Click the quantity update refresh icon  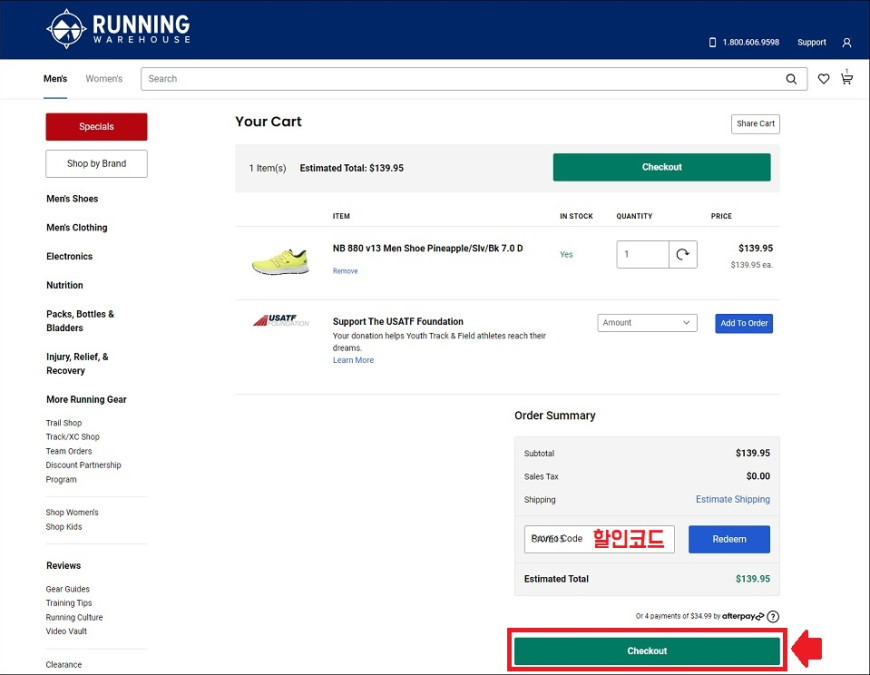[x=682, y=255]
